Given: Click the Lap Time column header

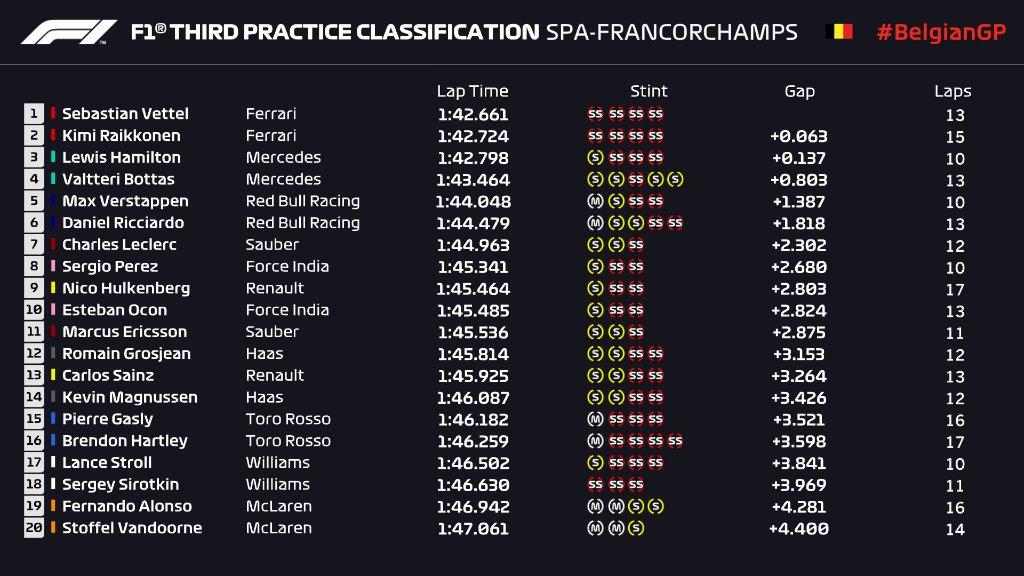Looking at the screenshot, I should pyautogui.click(x=472, y=91).
